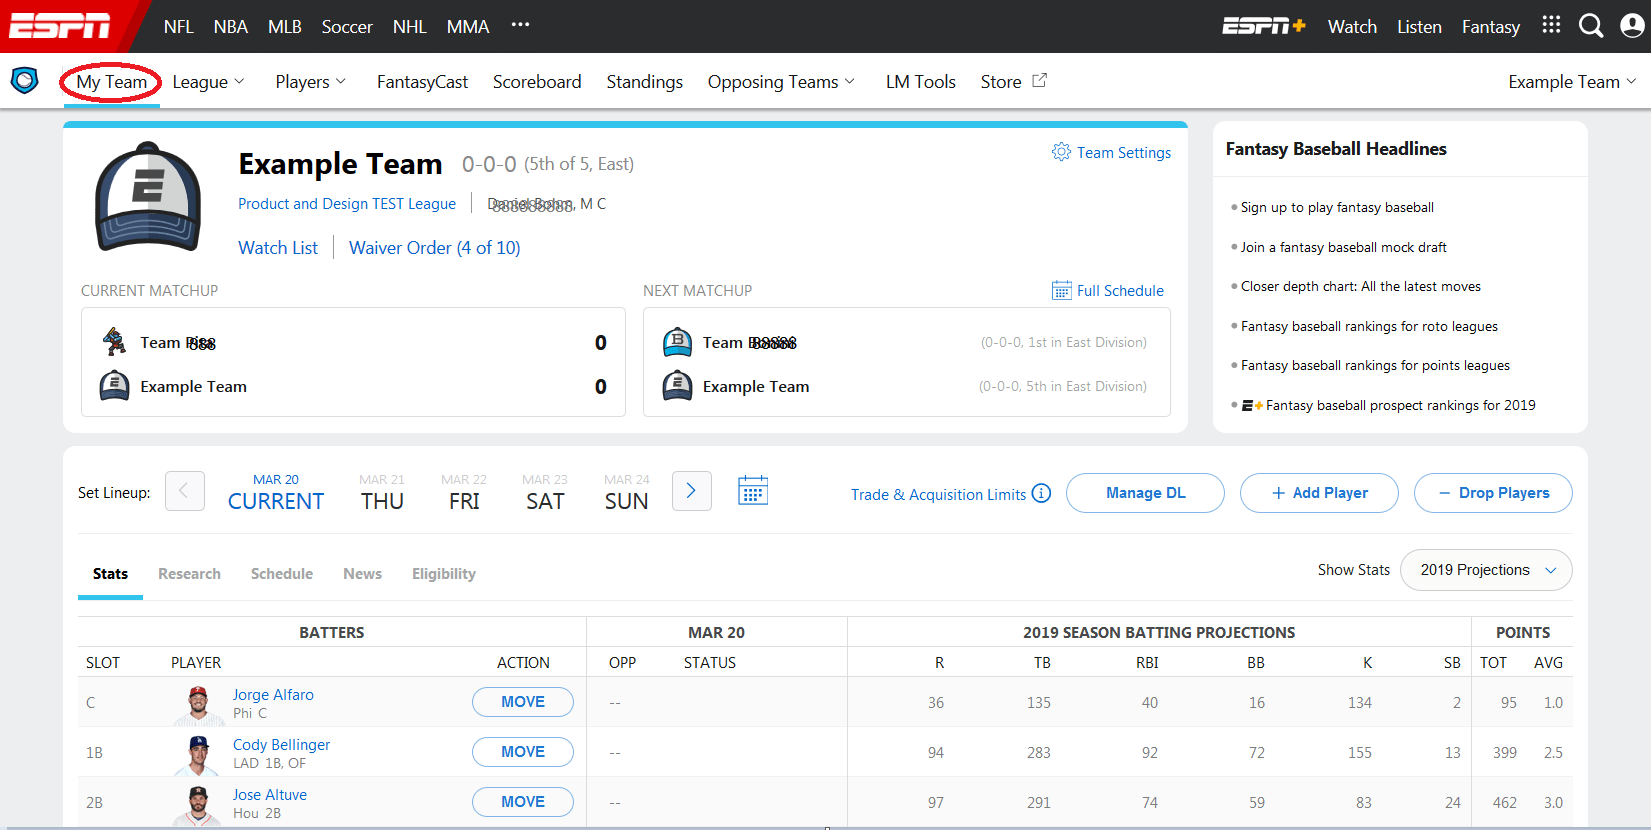Click Example Team logo in next matchup

[677, 386]
